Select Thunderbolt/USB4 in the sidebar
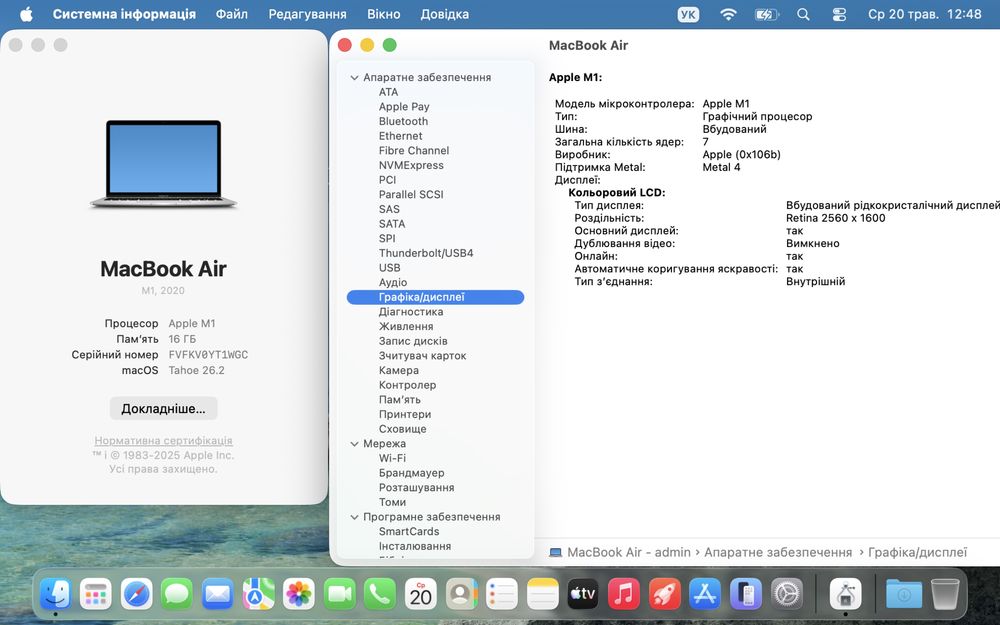The width and height of the screenshot is (1000, 625). coord(426,253)
